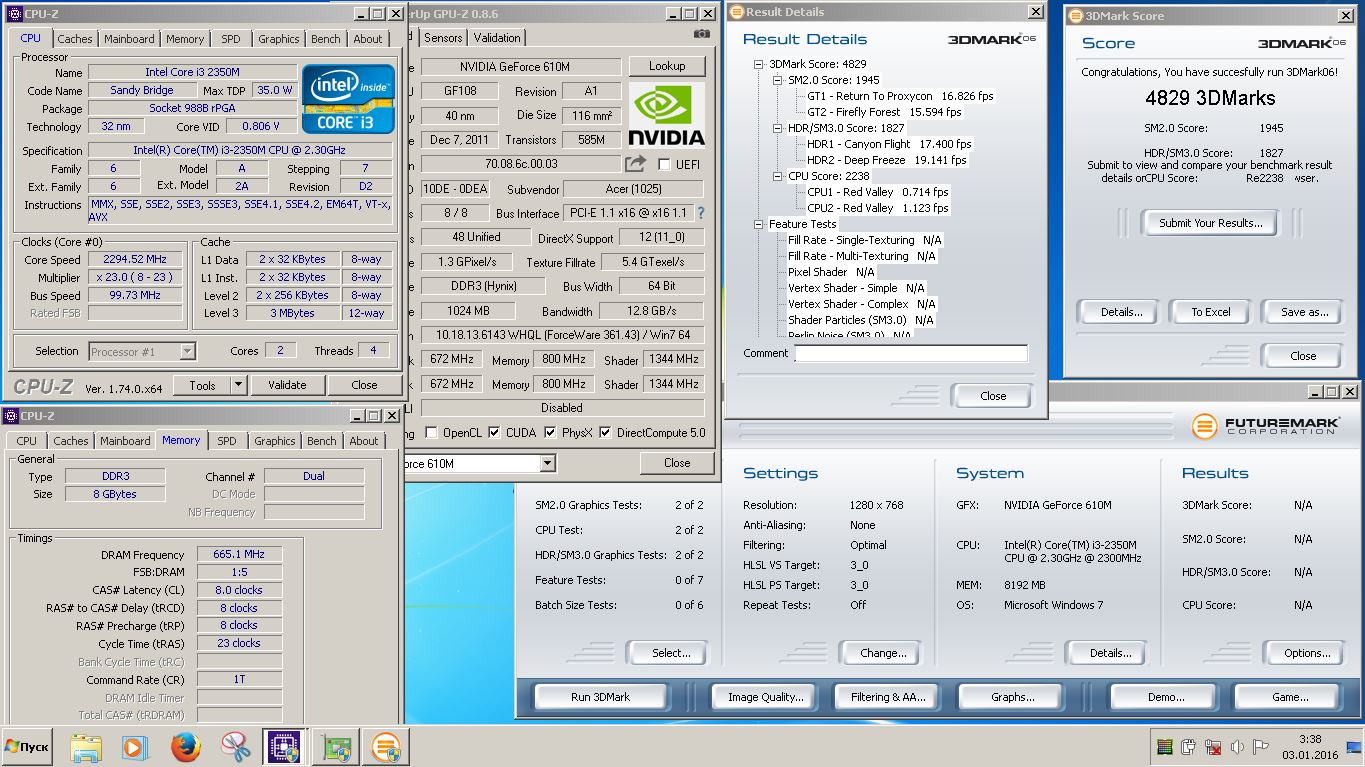The height and width of the screenshot is (767, 1365).
Task: Click the BIOS export arrow icon in GPU-Z
Action: pyautogui.click(x=636, y=164)
